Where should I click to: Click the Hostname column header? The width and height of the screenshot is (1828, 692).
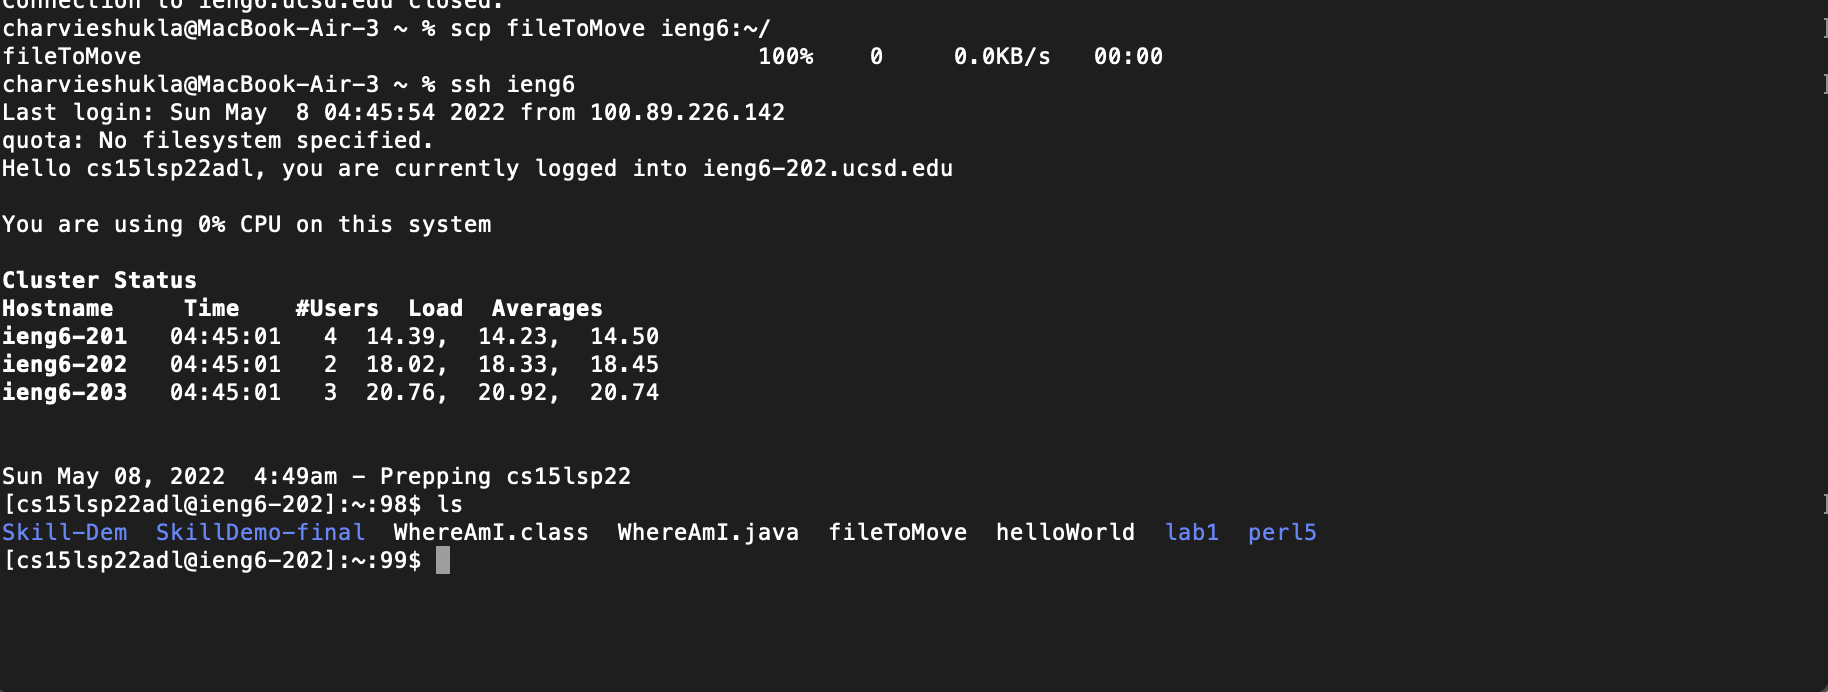point(57,308)
